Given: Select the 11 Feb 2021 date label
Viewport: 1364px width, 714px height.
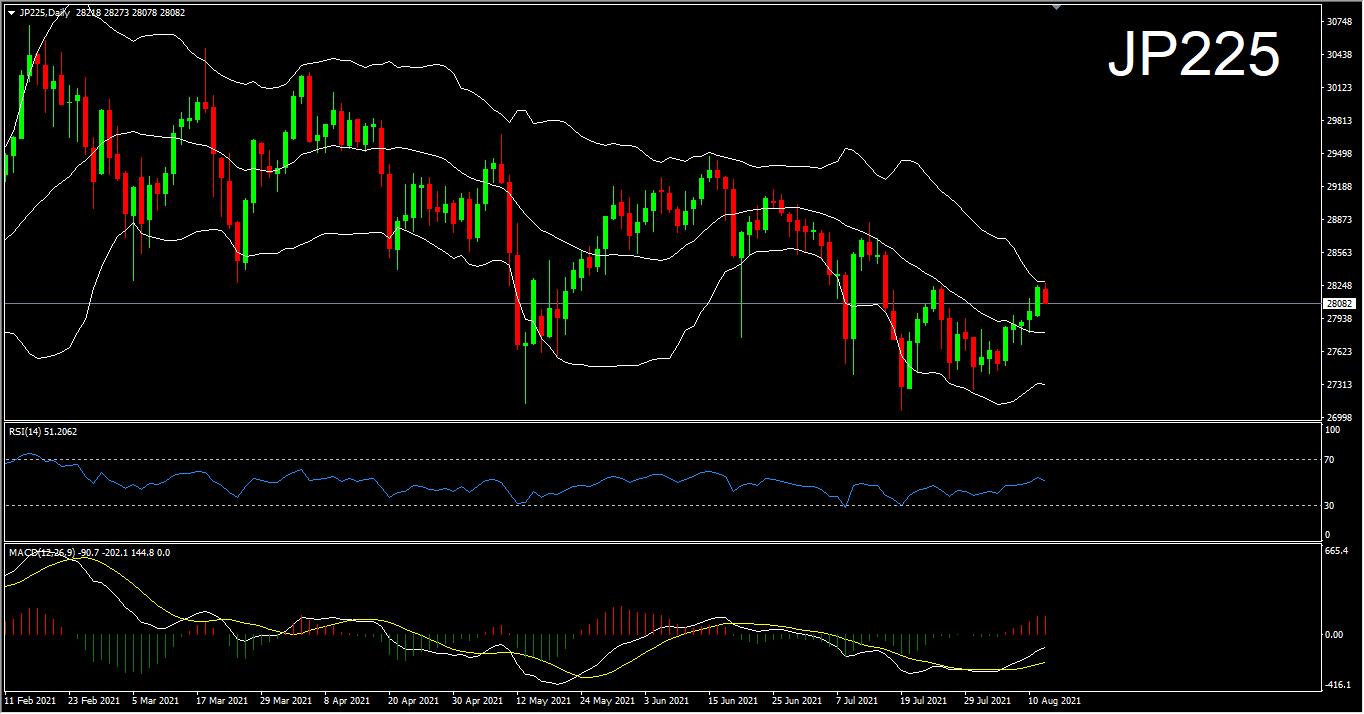Looking at the screenshot, I should pos(31,701).
